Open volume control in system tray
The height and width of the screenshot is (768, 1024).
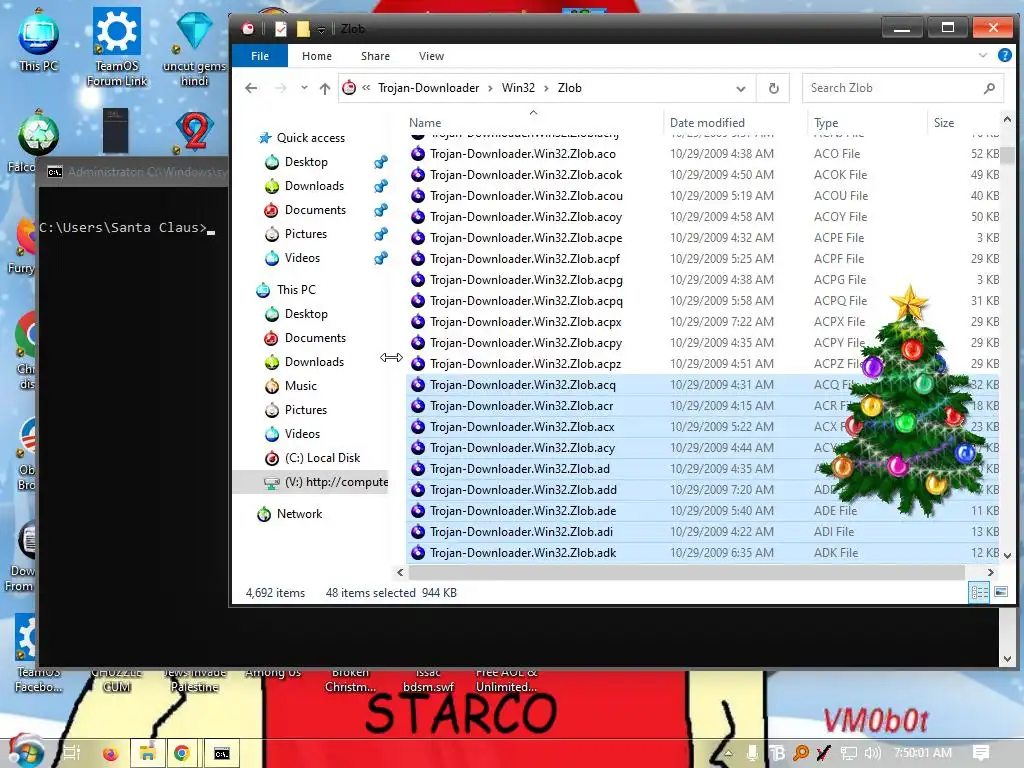(x=872, y=753)
